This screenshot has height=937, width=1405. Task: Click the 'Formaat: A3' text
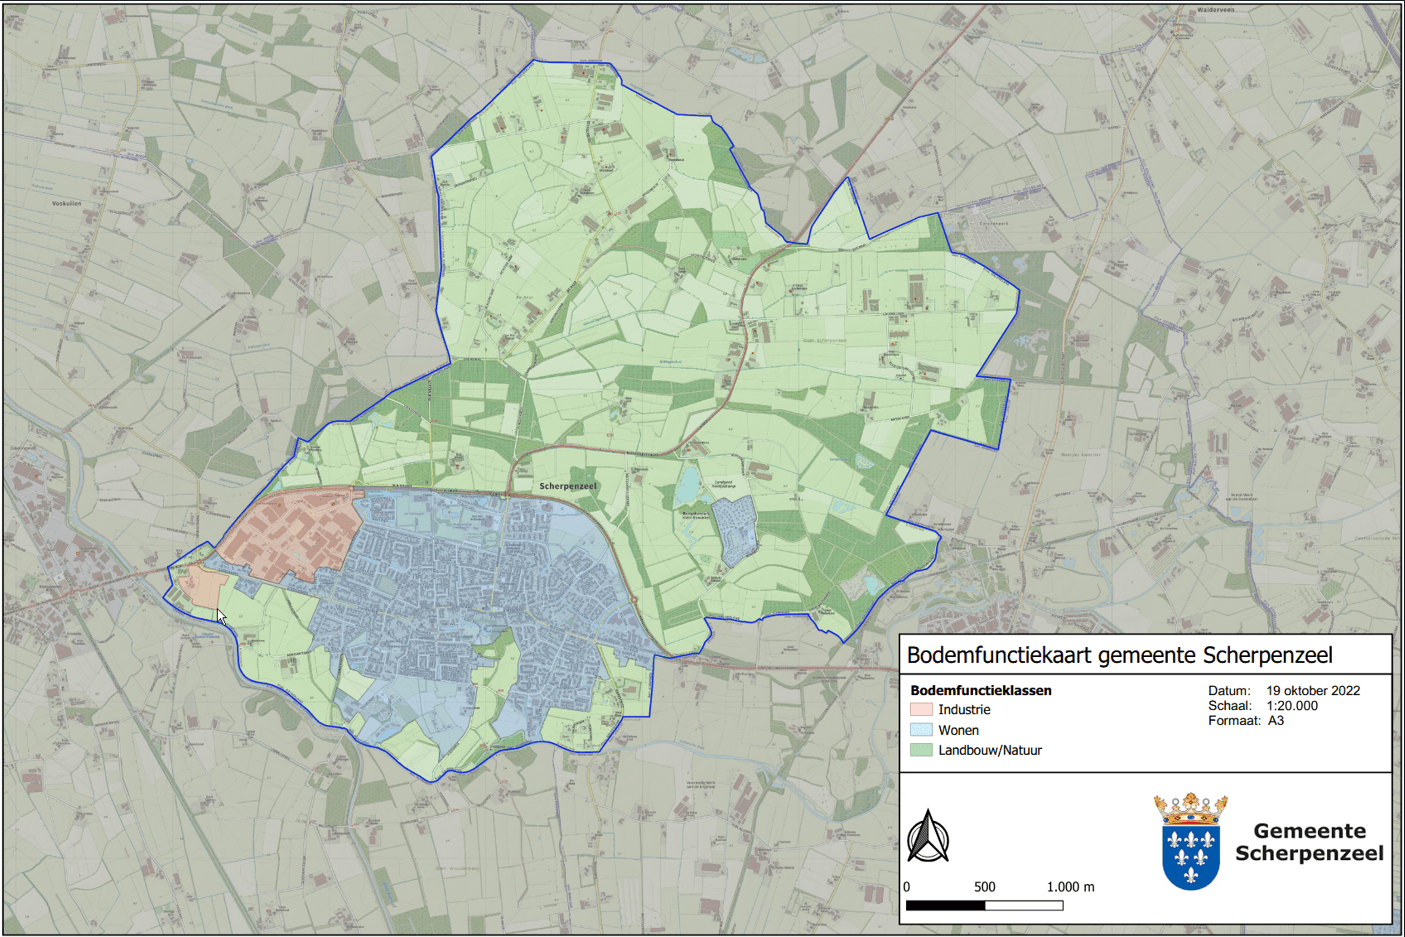tap(1246, 721)
